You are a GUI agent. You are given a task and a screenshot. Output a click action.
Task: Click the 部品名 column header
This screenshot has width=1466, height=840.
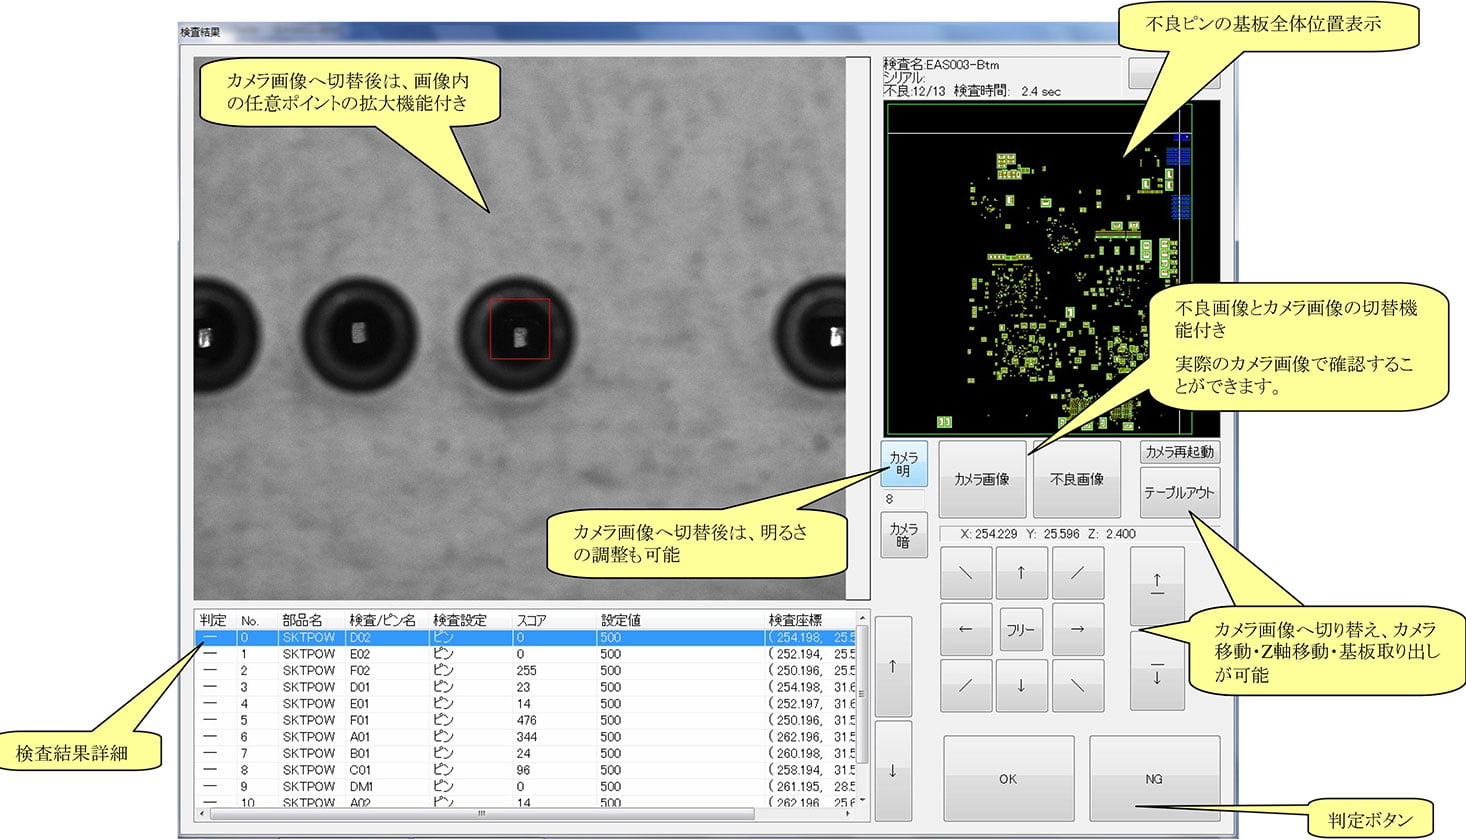point(302,621)
